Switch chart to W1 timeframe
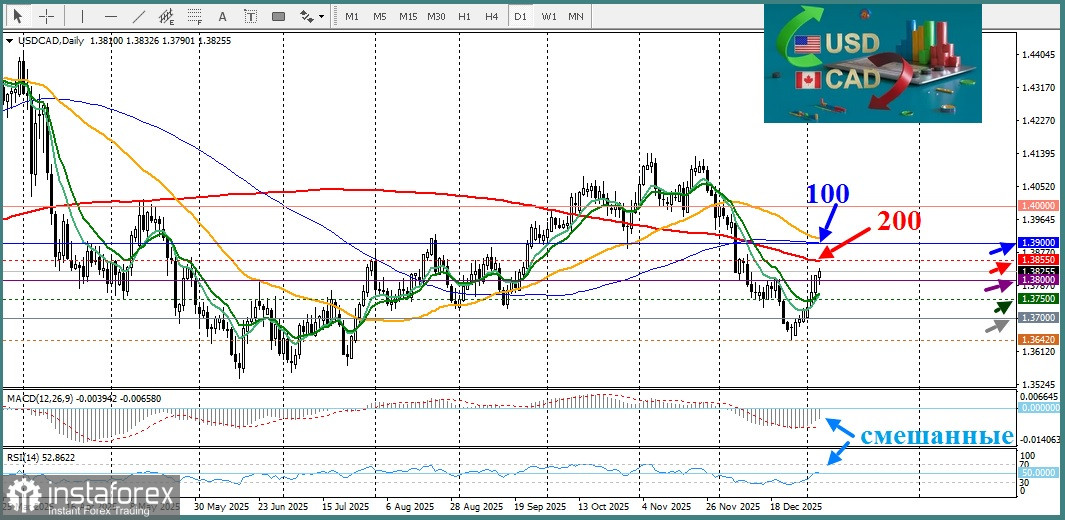 tap(549, 16)
